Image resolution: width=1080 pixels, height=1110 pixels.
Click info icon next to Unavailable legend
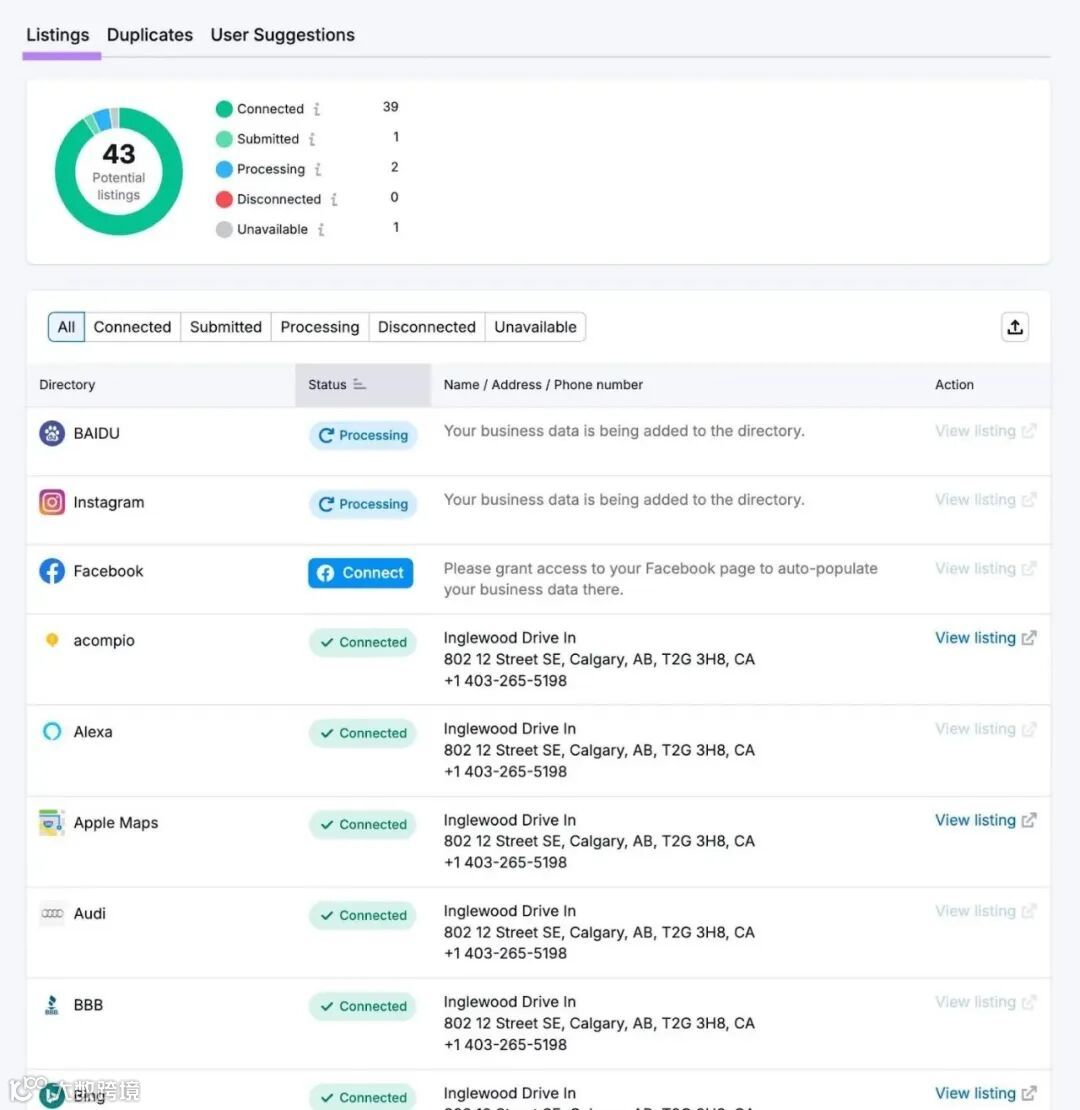[321, 229]
